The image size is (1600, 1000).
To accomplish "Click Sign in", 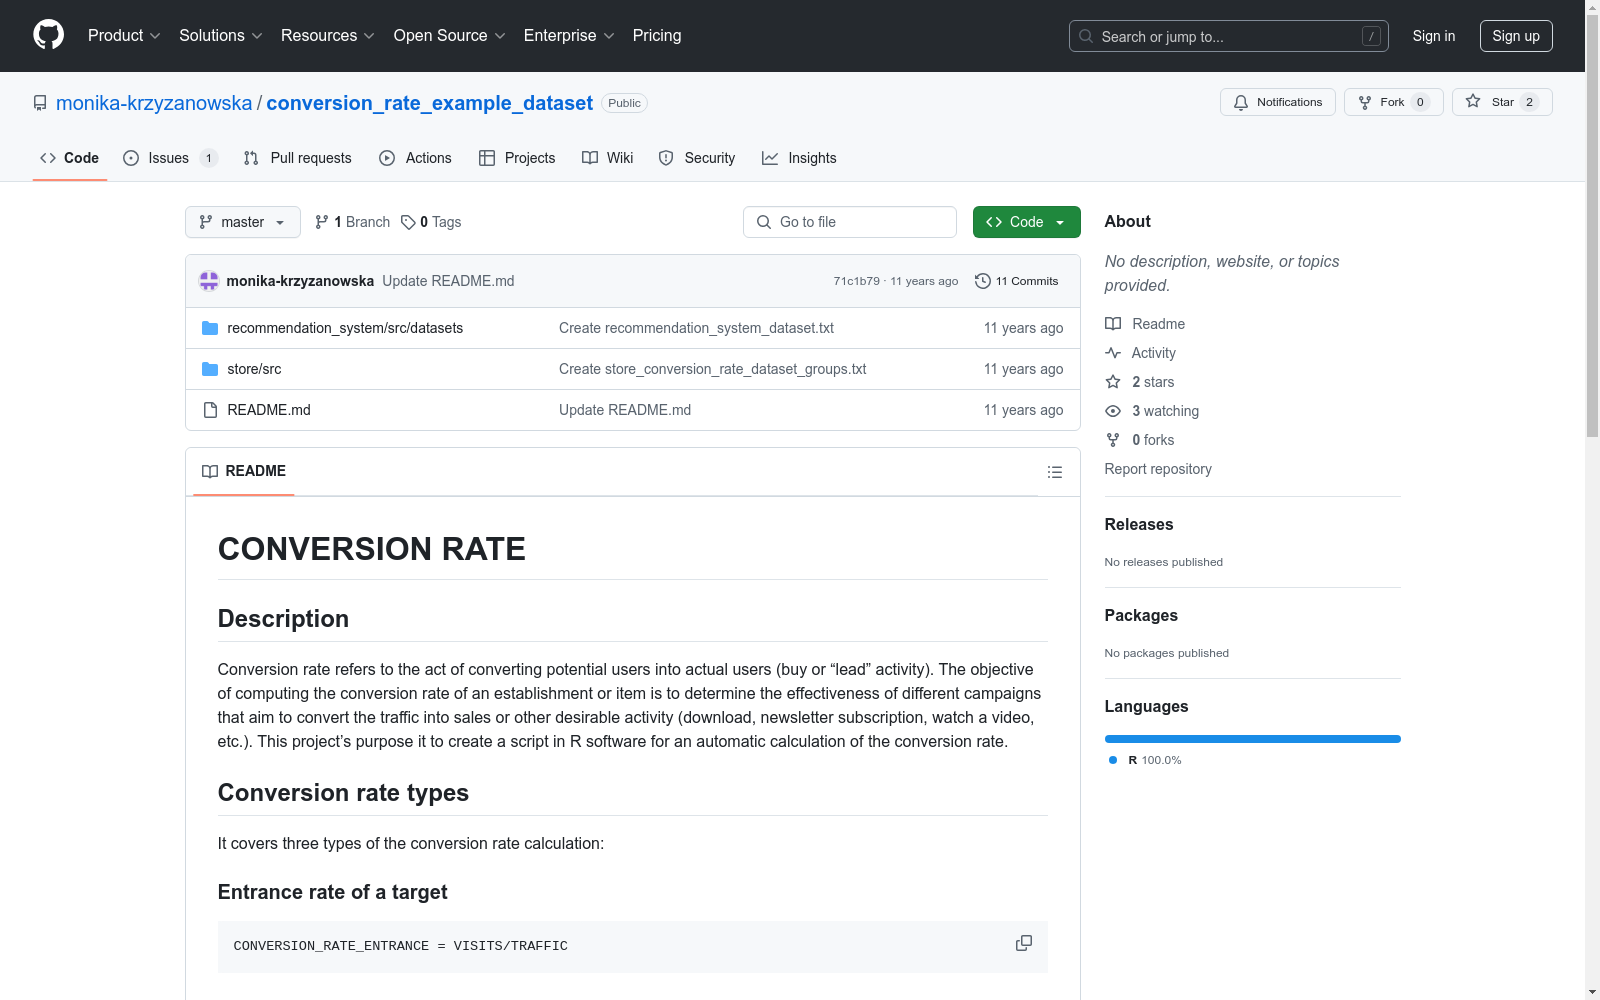I will (x=1434, y=36).
